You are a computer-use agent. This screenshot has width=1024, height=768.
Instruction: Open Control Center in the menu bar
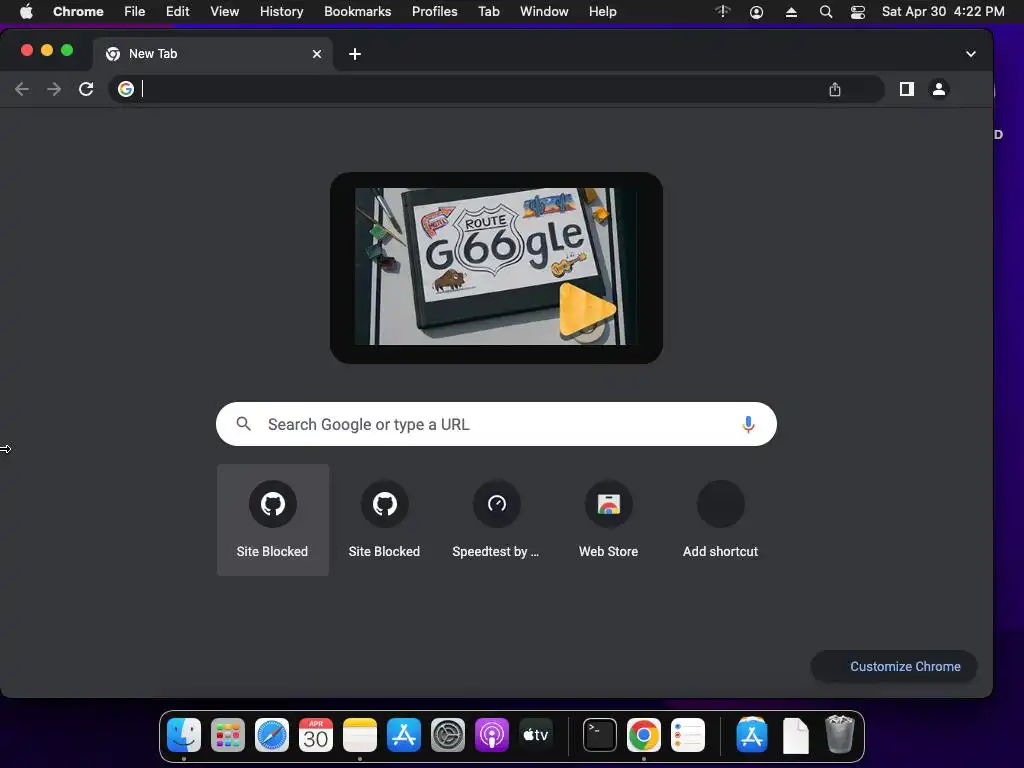pyautogui.click(x=857, y=12)
